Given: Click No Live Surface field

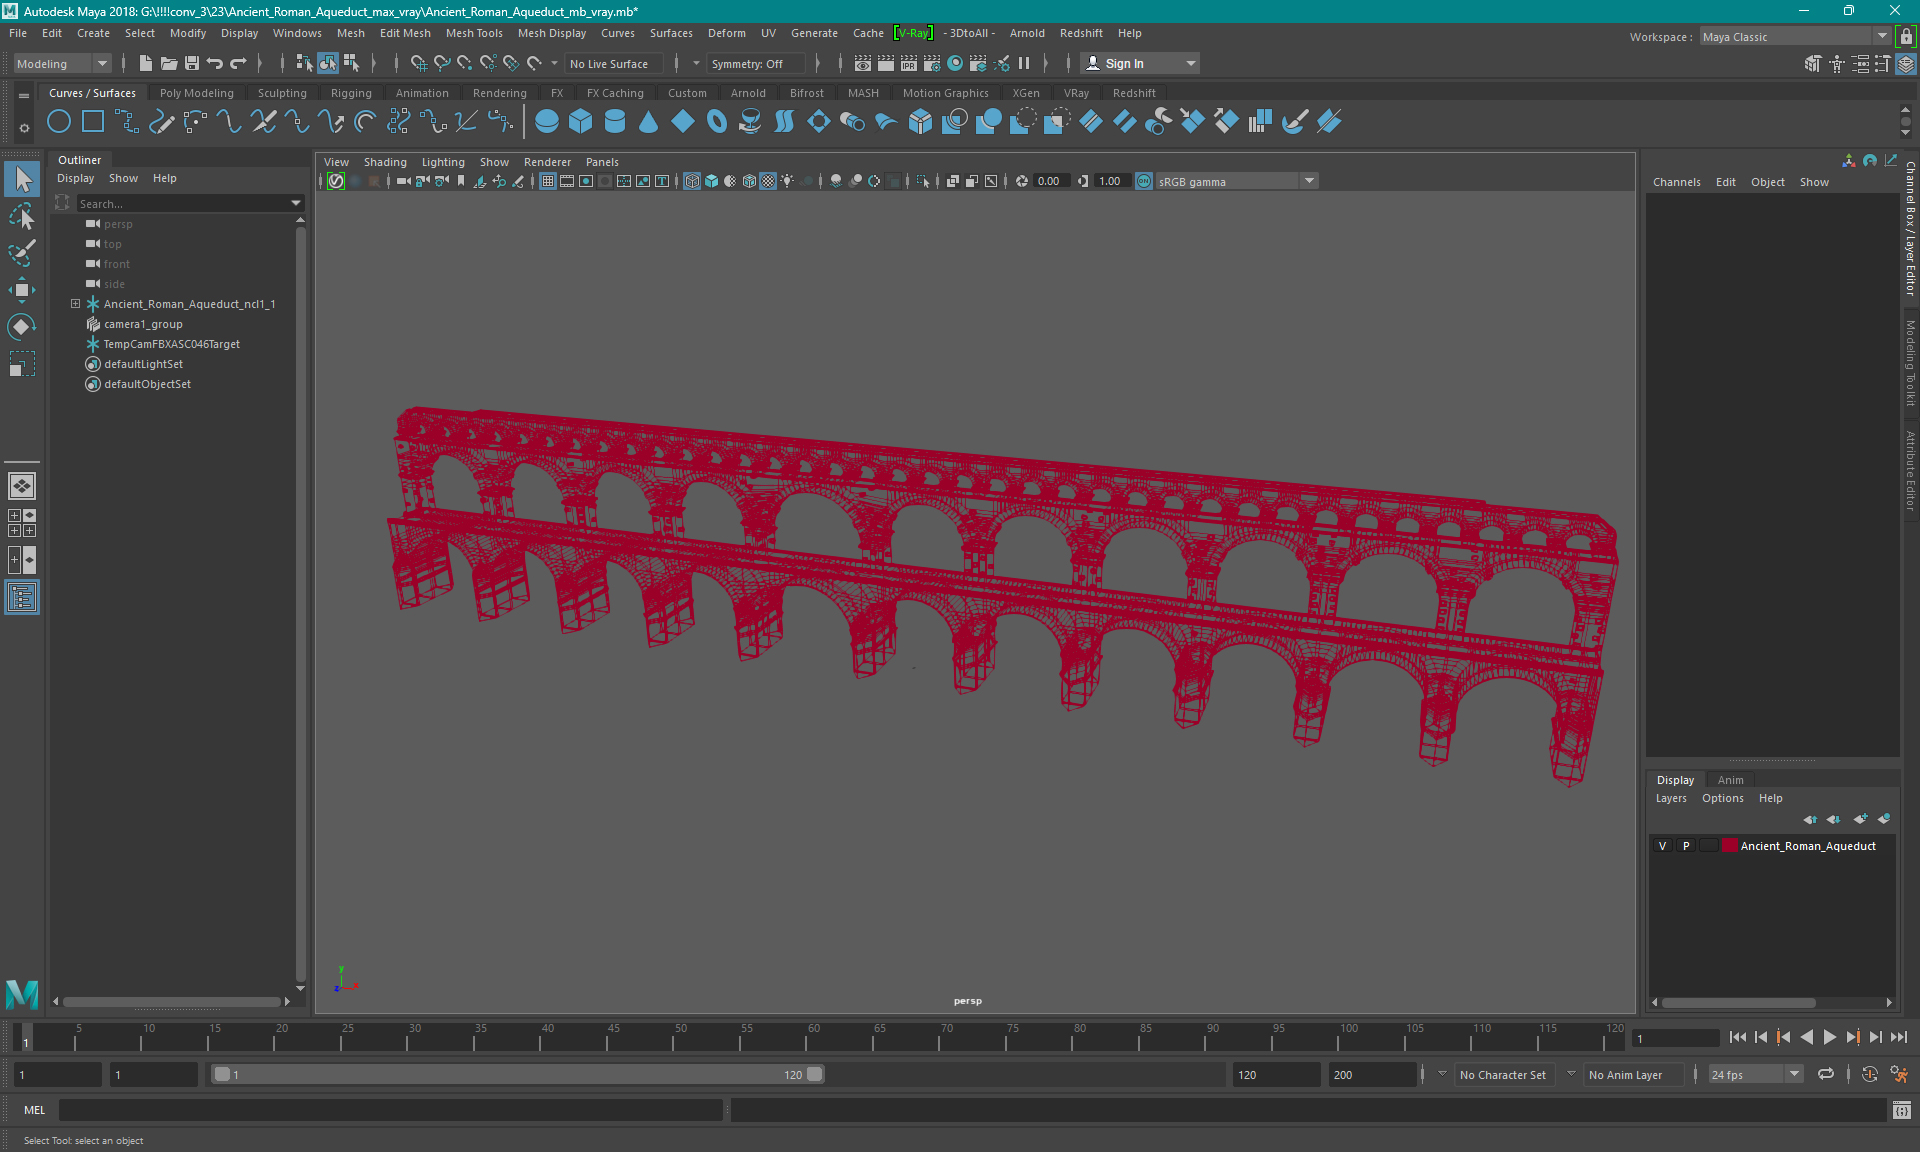Looking at the screenshot, I should tap(614, 64).
